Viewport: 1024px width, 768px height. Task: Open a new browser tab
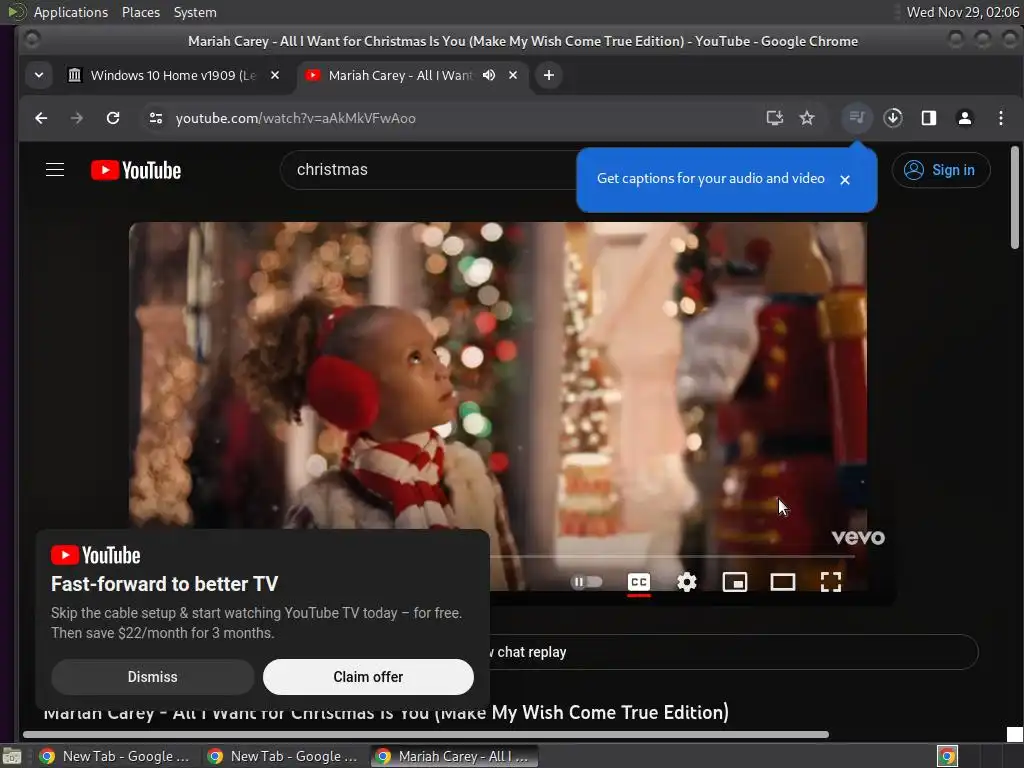click(549, 75)
